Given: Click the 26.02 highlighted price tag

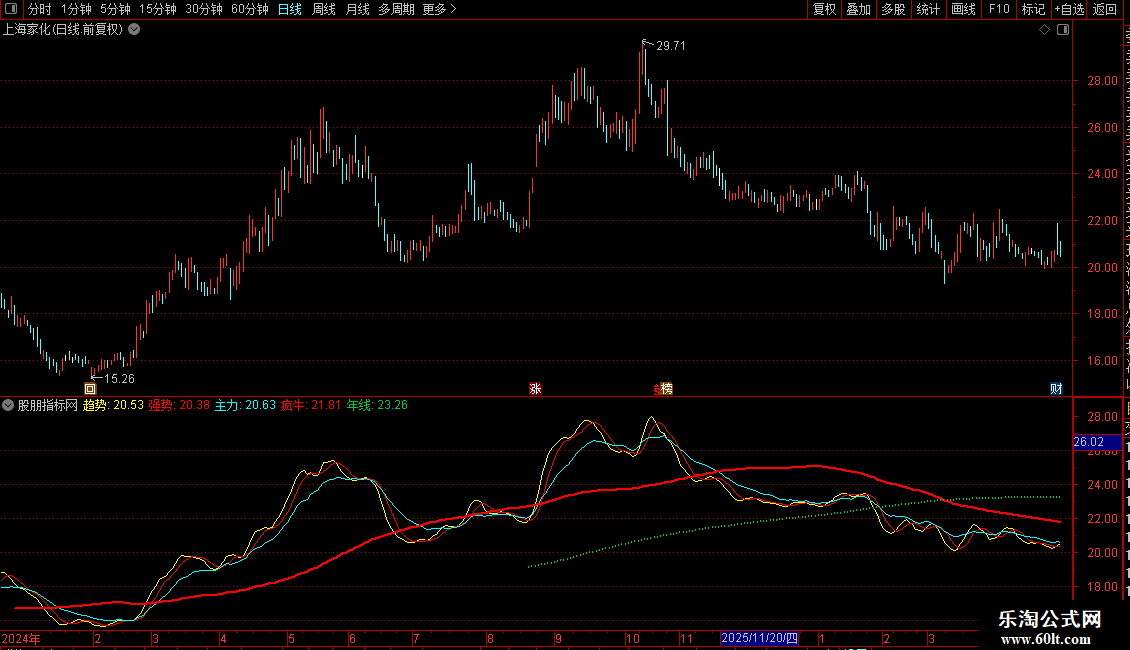Looking at the screenshot, I should (x=1097, y=442).
